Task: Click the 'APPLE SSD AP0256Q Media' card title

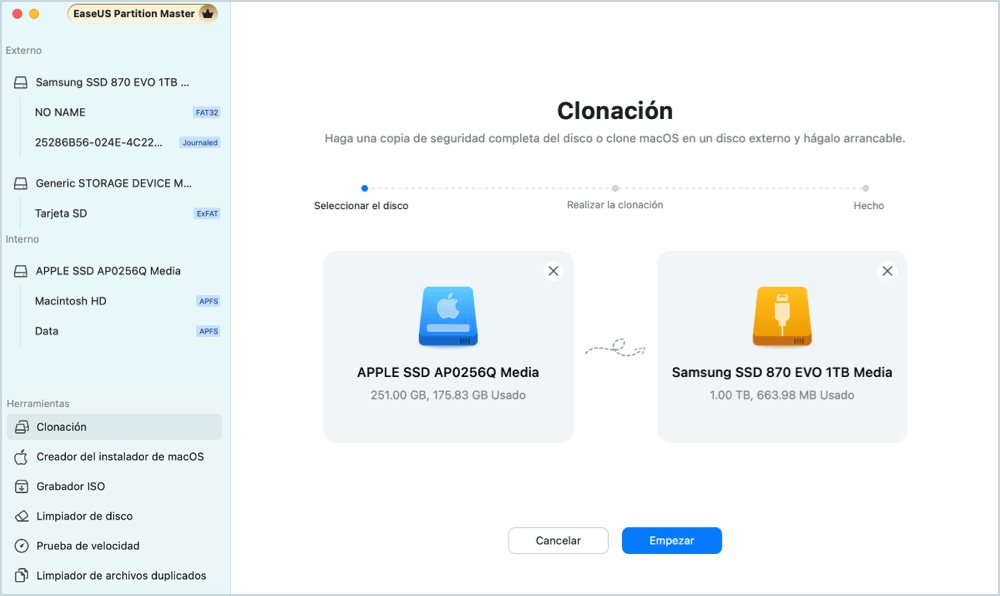Action: pos(448,372)
